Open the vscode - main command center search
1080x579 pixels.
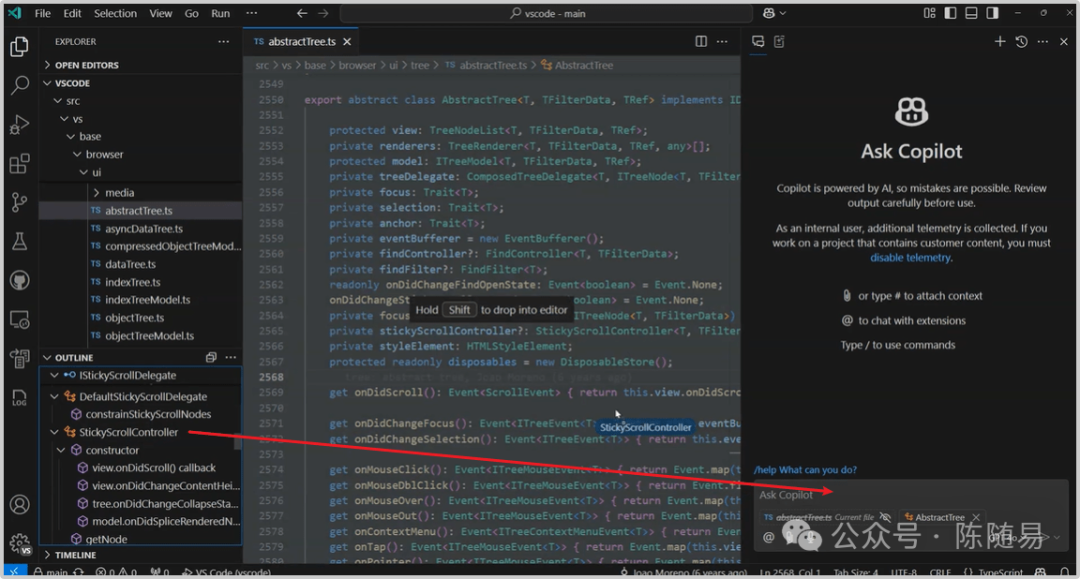547,13
